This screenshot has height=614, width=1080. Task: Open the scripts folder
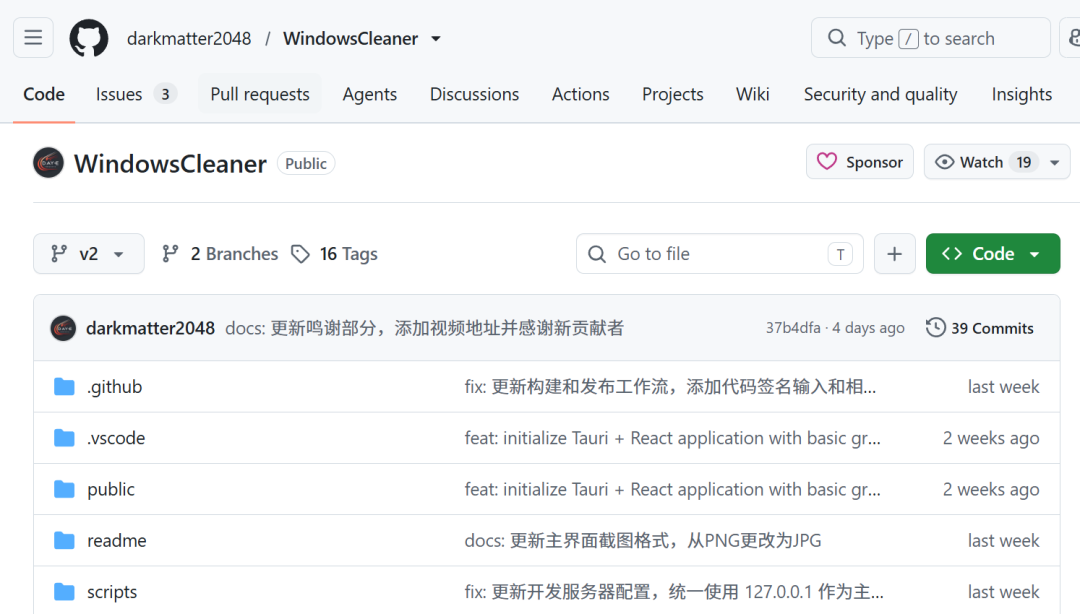[x=112, y=591]
